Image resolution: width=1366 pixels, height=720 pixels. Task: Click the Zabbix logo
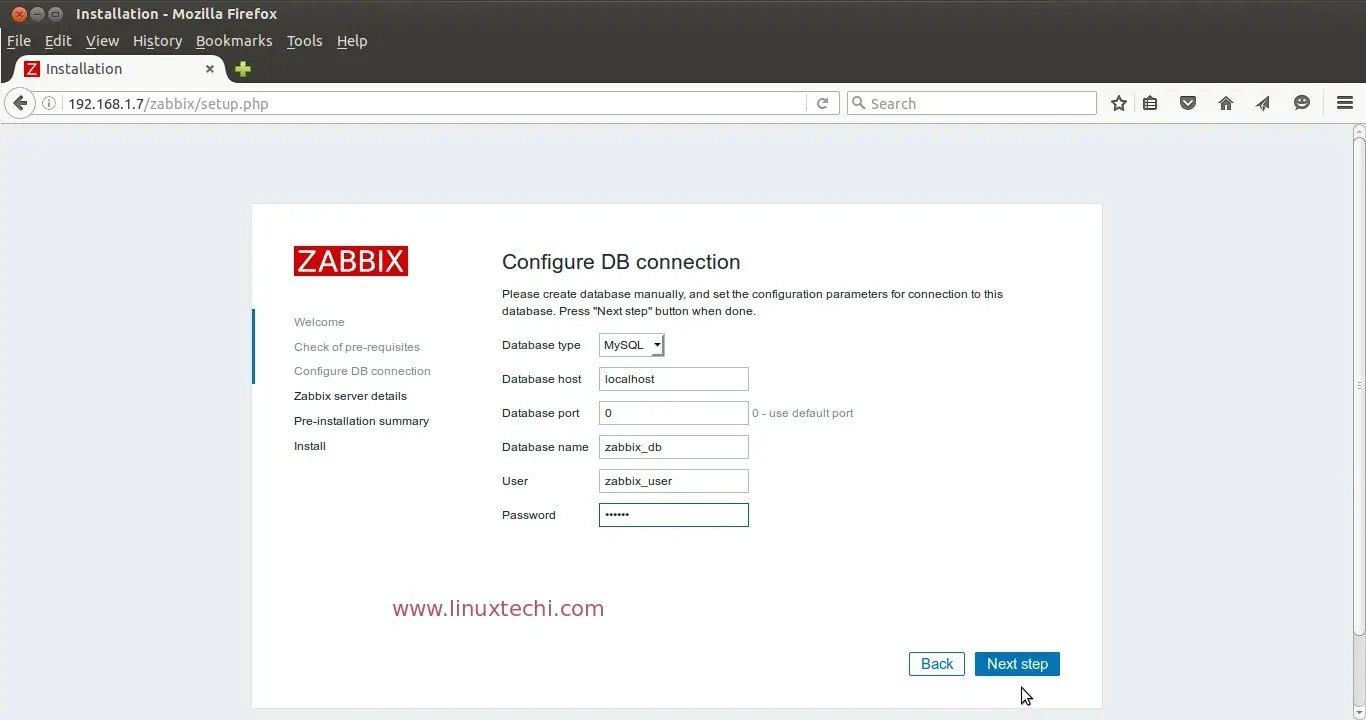tap(351, 261)
